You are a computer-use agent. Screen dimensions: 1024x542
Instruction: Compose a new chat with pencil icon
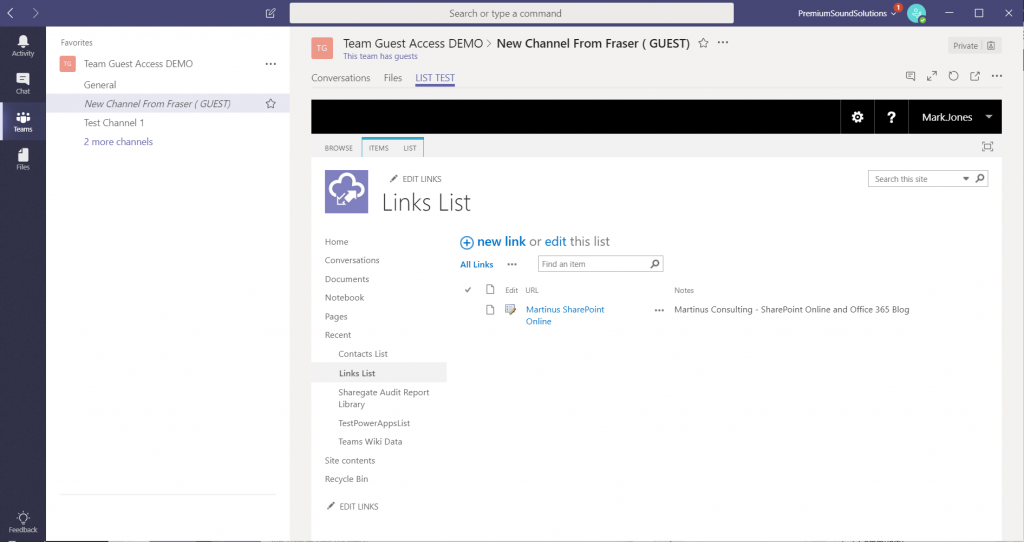pyautogui.click(x=270, y=13)
